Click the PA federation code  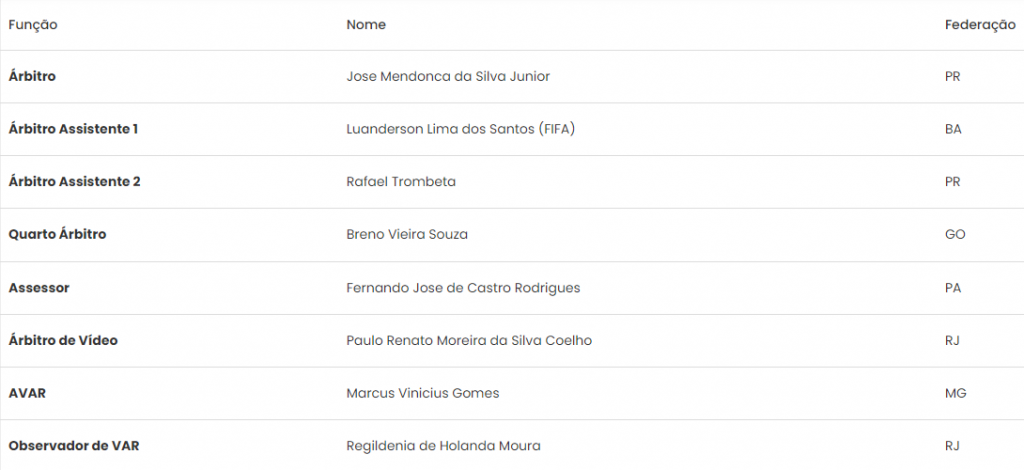[x=953, y=288]
